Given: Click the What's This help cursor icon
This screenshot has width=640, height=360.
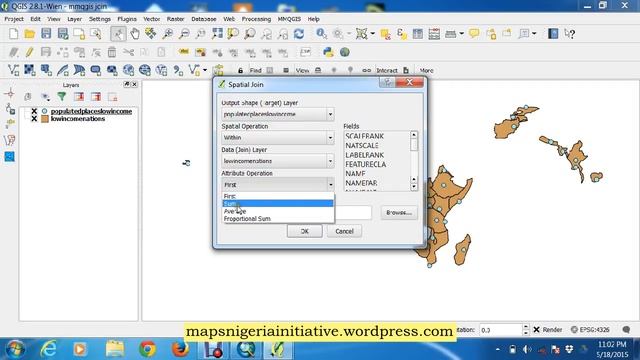Looking at the screenshot, I should (x=570, y=34).
